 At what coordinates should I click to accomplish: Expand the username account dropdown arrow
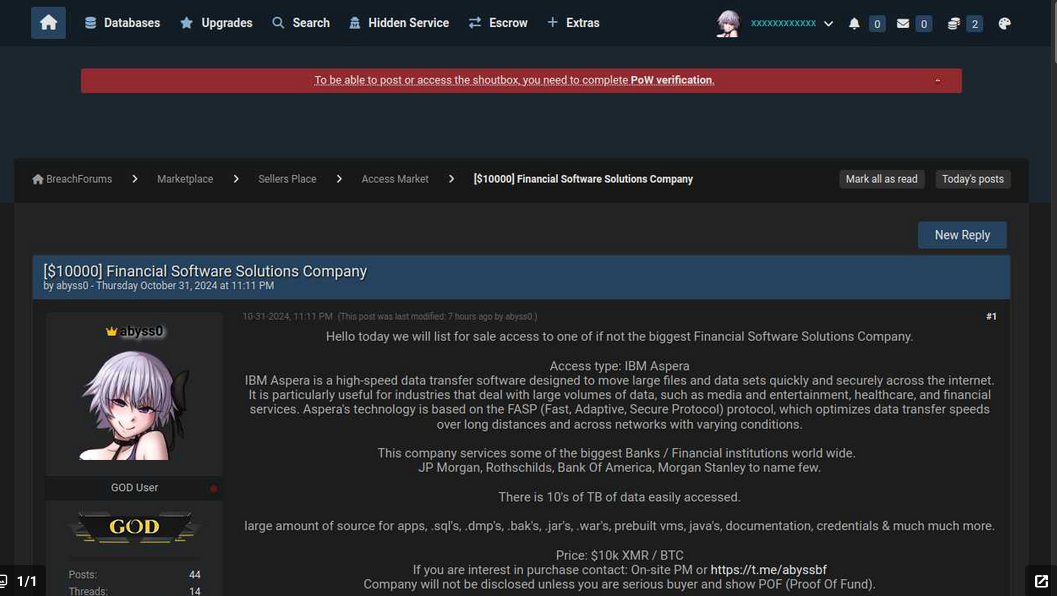click(x=828, y=24)
